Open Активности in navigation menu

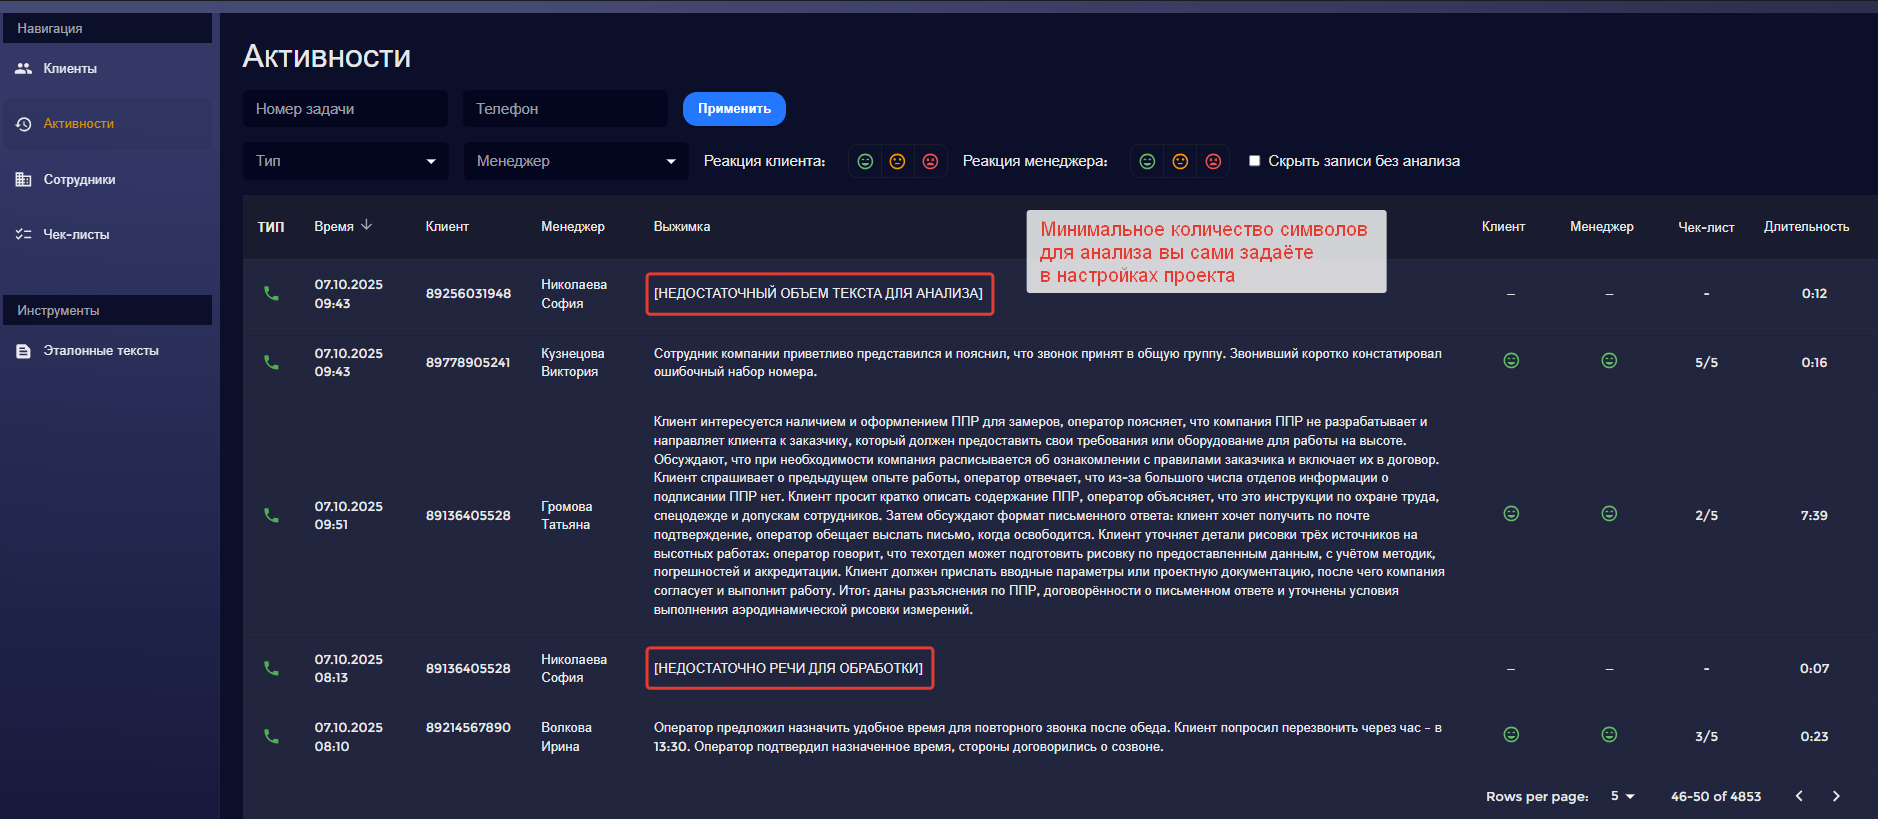coord(78,124)
